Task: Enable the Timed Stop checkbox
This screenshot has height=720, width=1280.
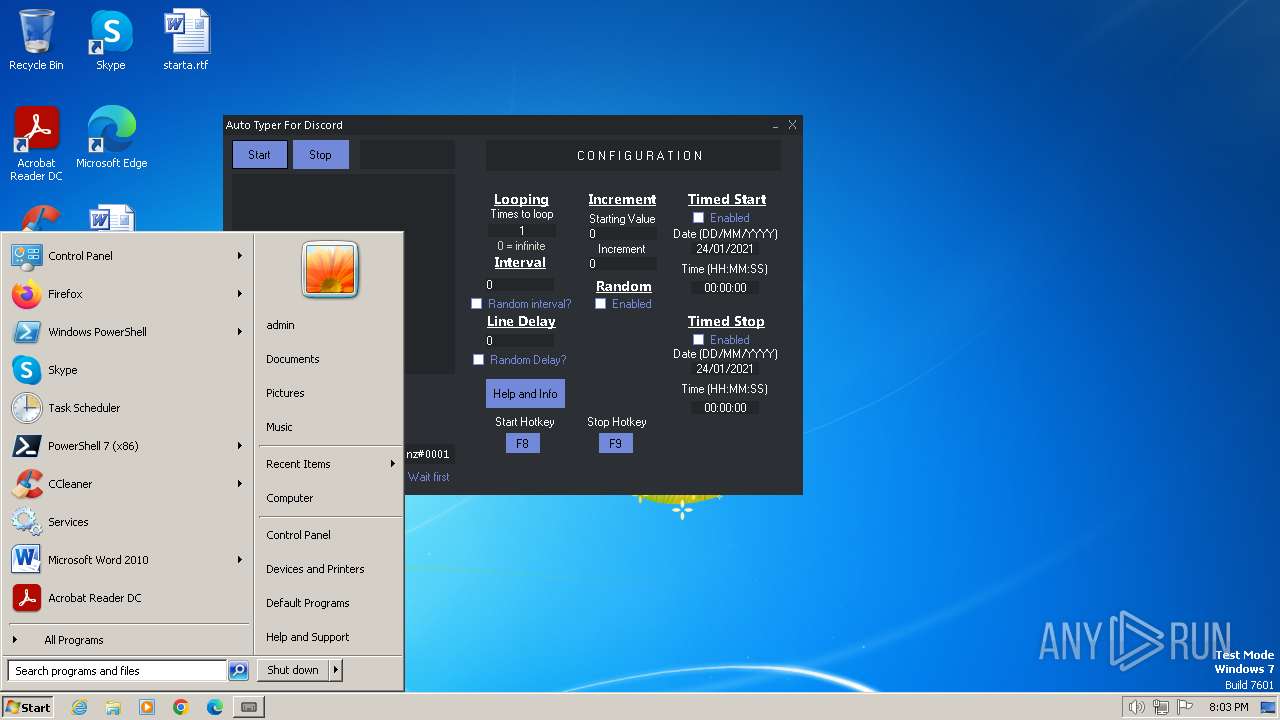Action: (698, 340)
